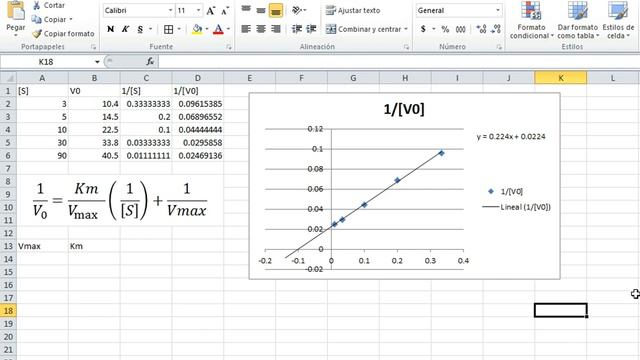
Task: Click the chart title 1/[V0]
Action: coord(404,109)
